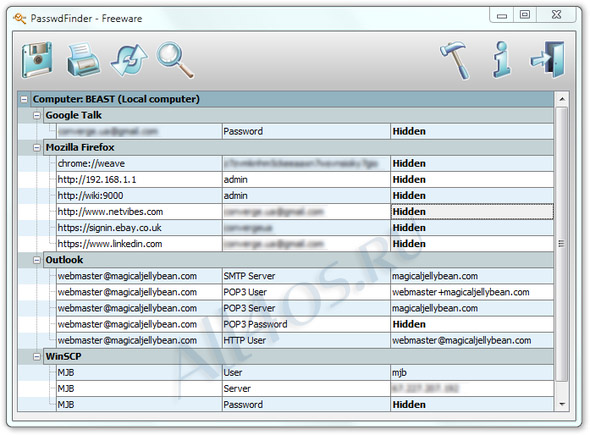Select the Outlook header label
590x435 pixels.
point(64,260)
